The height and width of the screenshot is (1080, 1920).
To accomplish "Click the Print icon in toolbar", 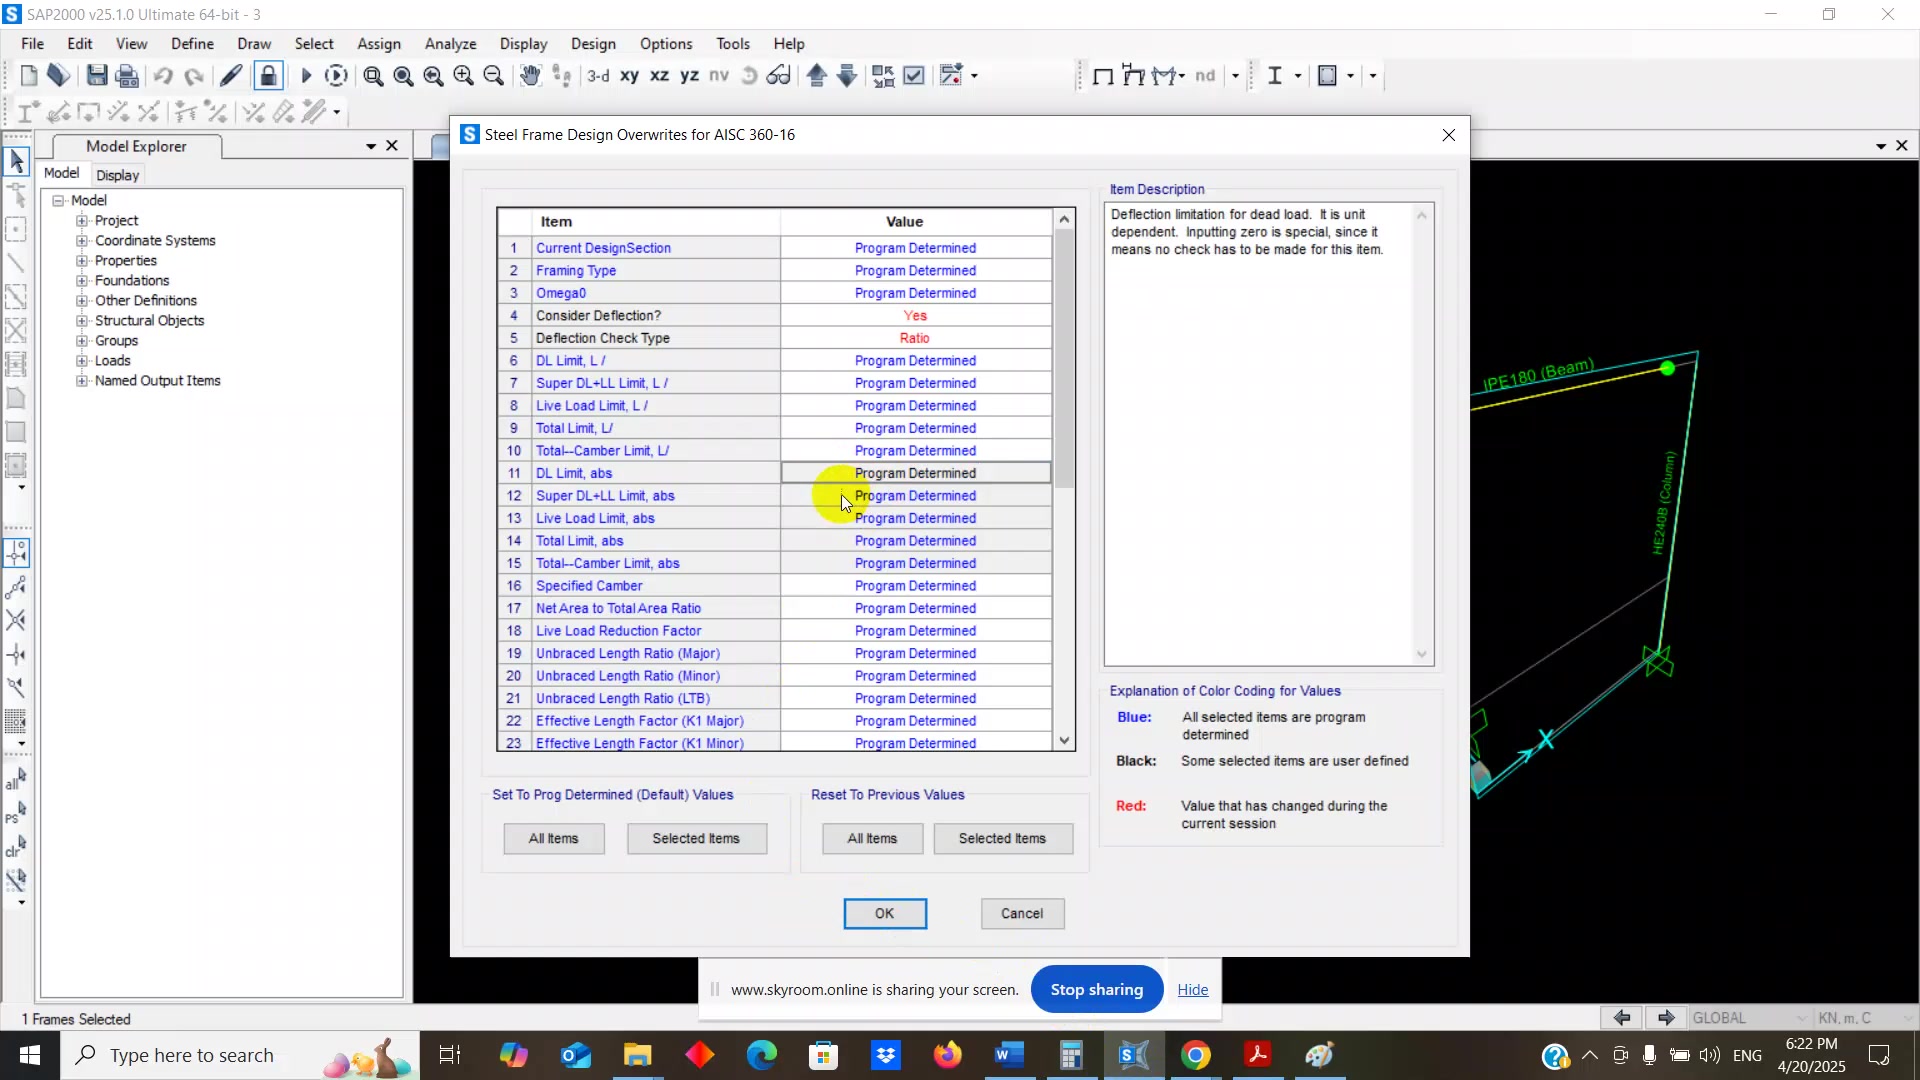I will [127, 76].
